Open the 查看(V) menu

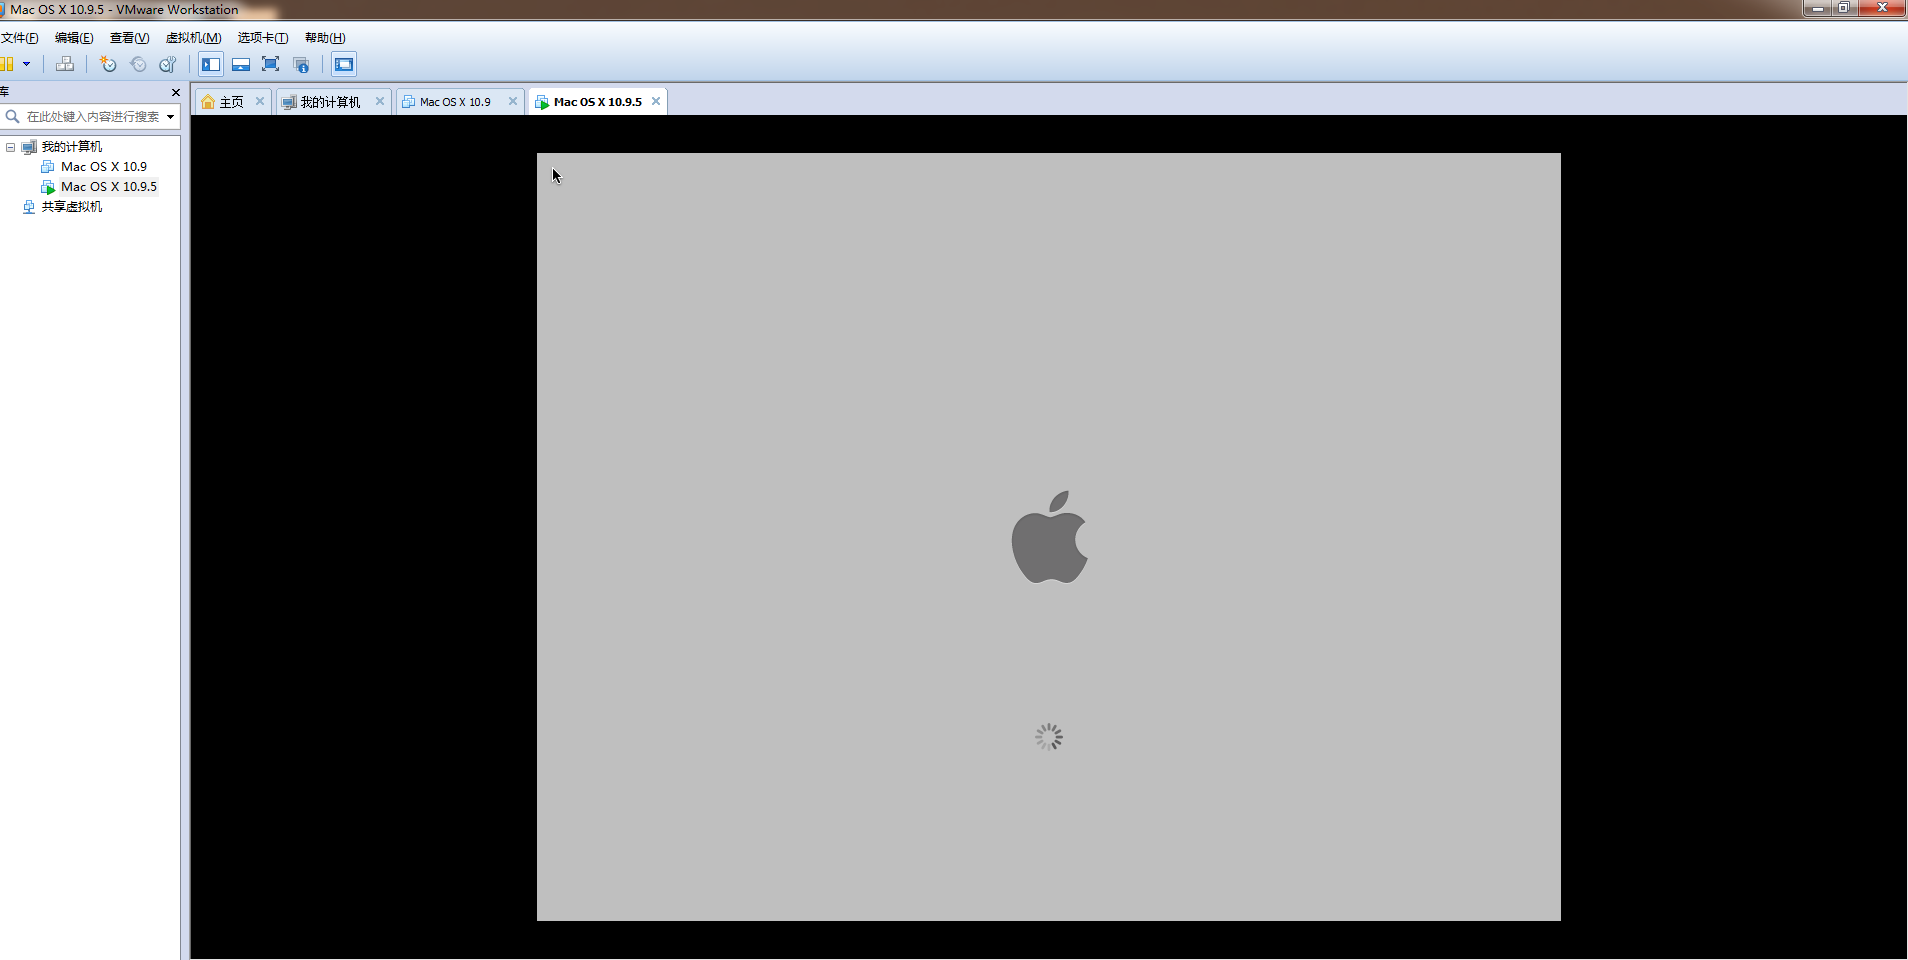129,38
